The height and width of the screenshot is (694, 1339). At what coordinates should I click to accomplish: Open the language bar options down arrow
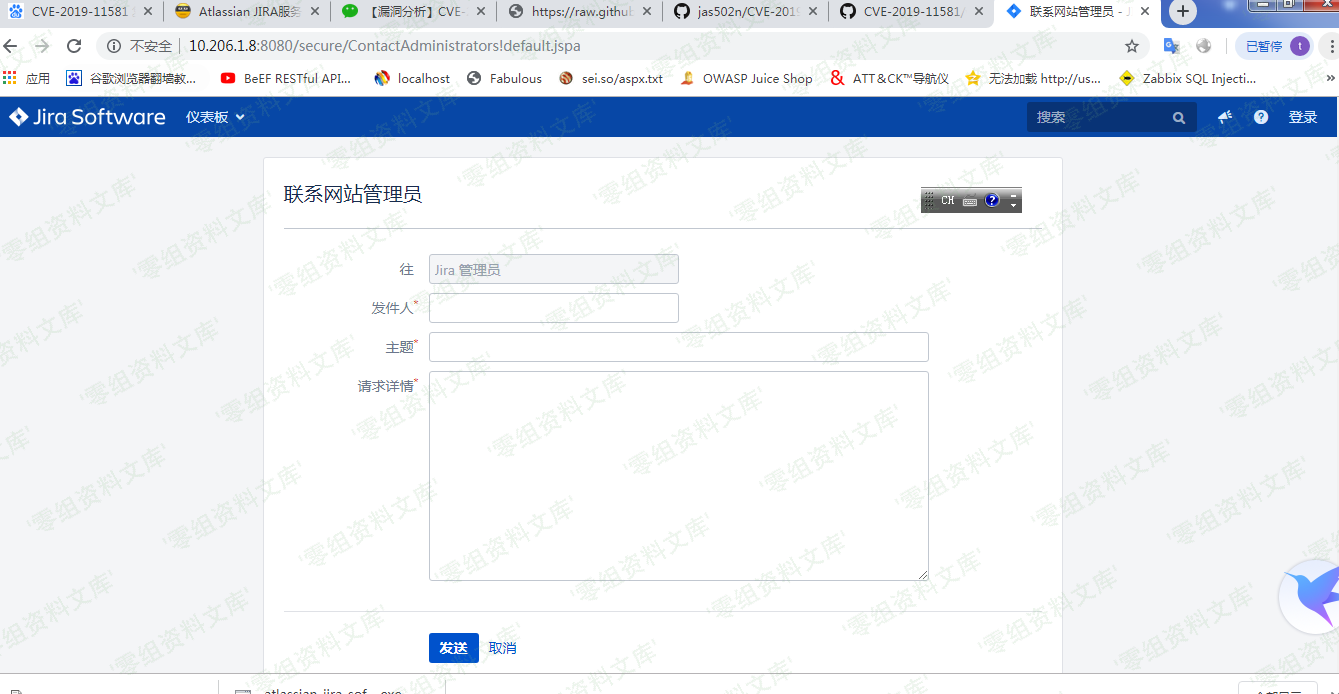pos(1013,205)
